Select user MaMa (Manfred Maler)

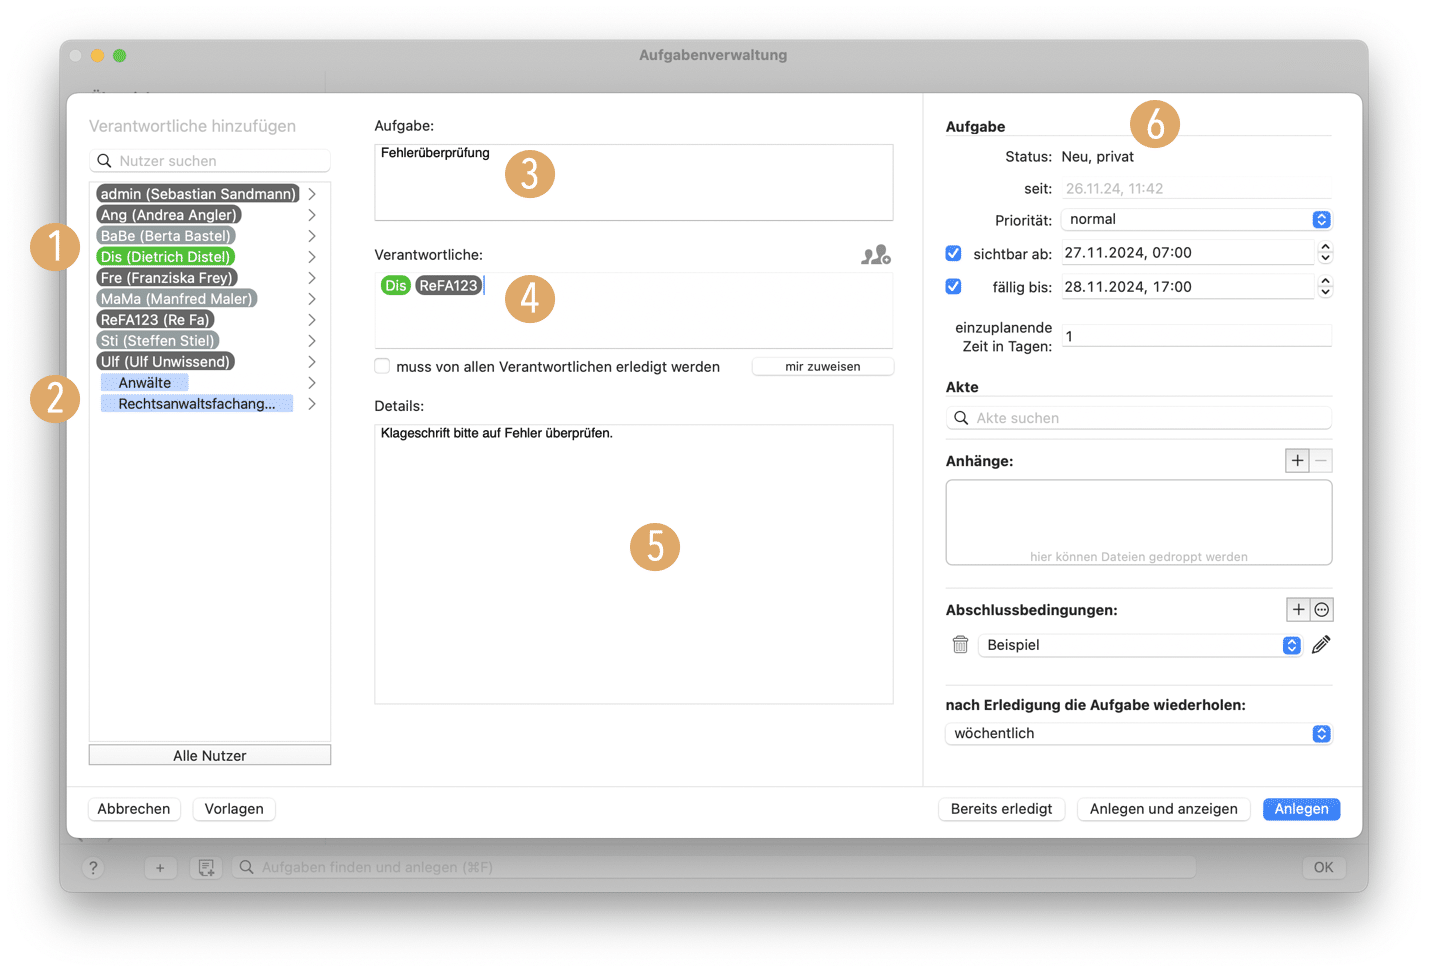177,299
